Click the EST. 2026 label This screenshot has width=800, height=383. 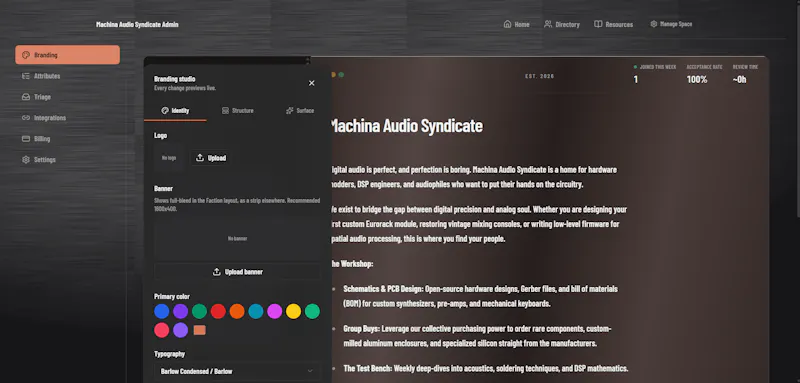point(539,76)
